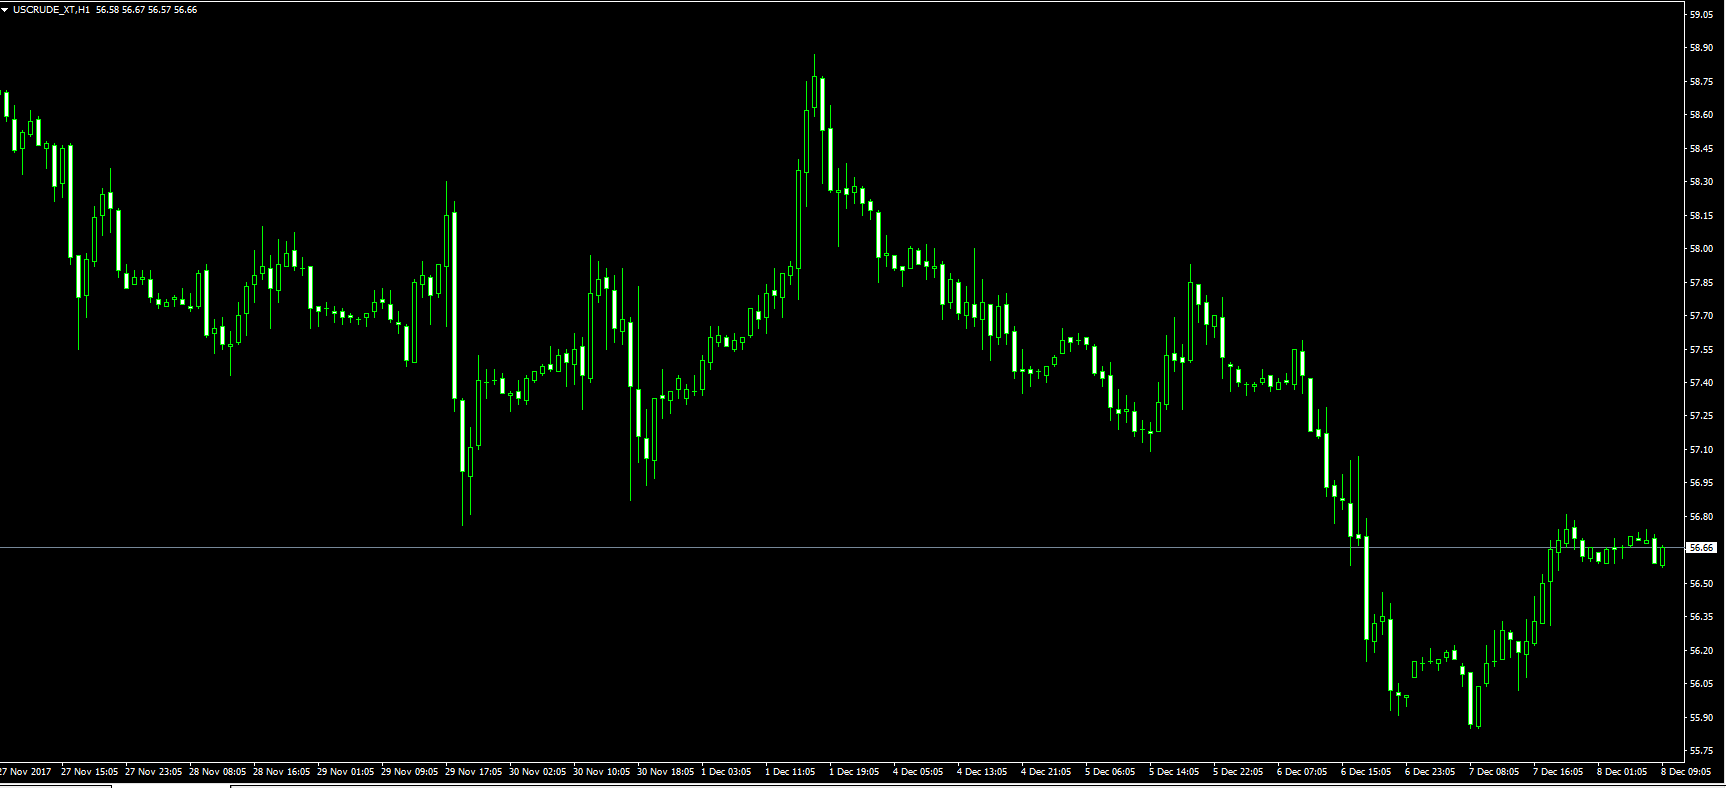Screen dimensions: 1726x788
Task: Select the 57.70 price level label
Action: pyautogui.click(x=1701, y=316)
